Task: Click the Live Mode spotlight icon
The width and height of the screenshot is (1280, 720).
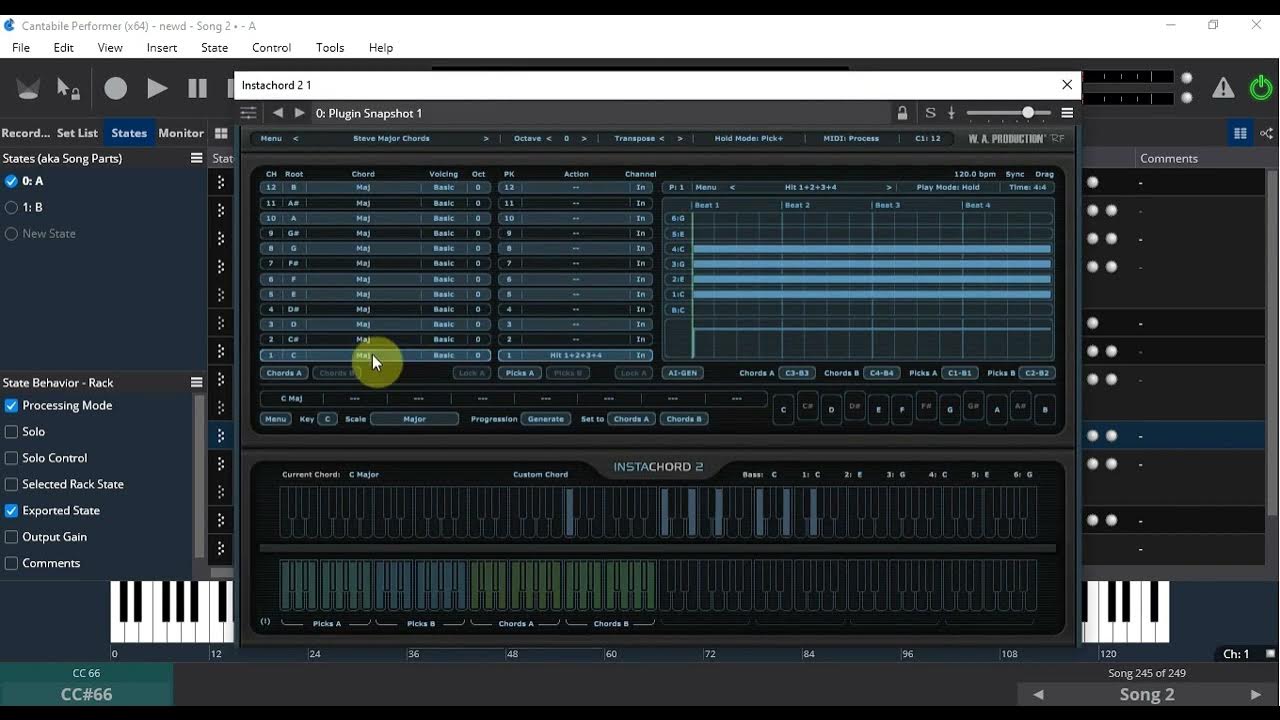Action: click(x=28, y=88)
